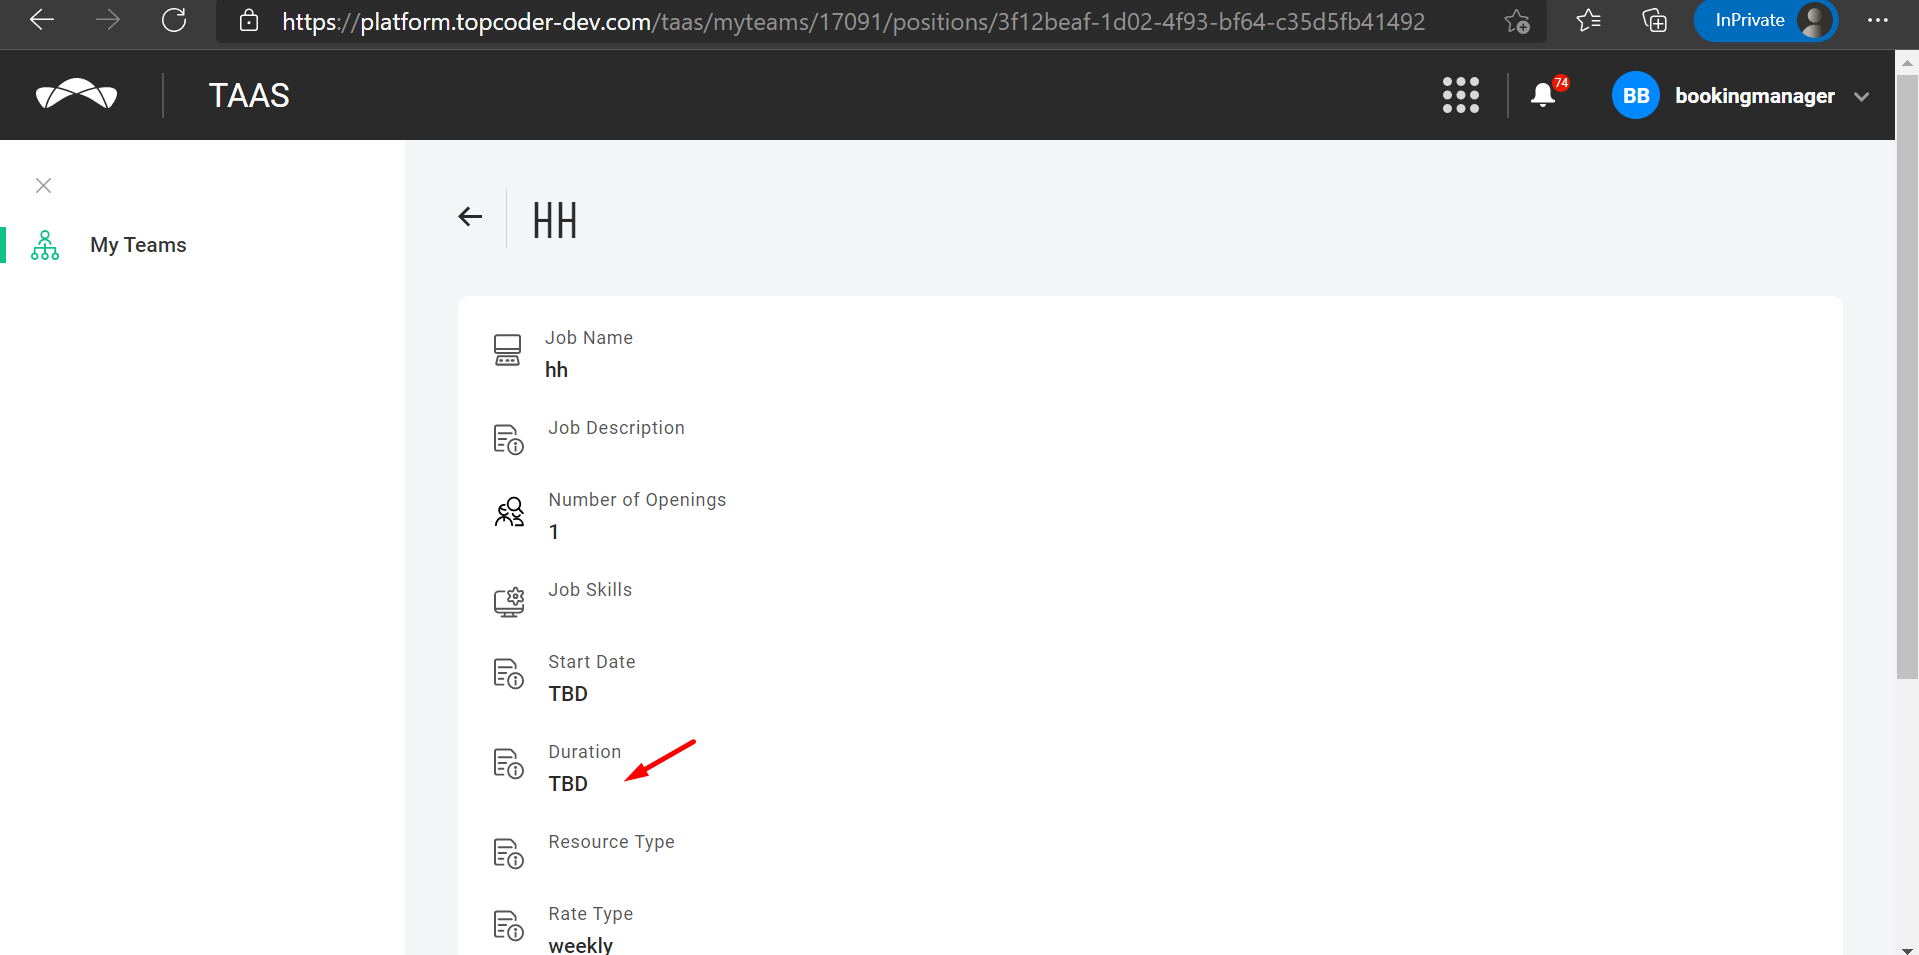This screenshot has width=1919, height=955.
Task: Open My Teams in the sidebar
Action: pos(138,245)
